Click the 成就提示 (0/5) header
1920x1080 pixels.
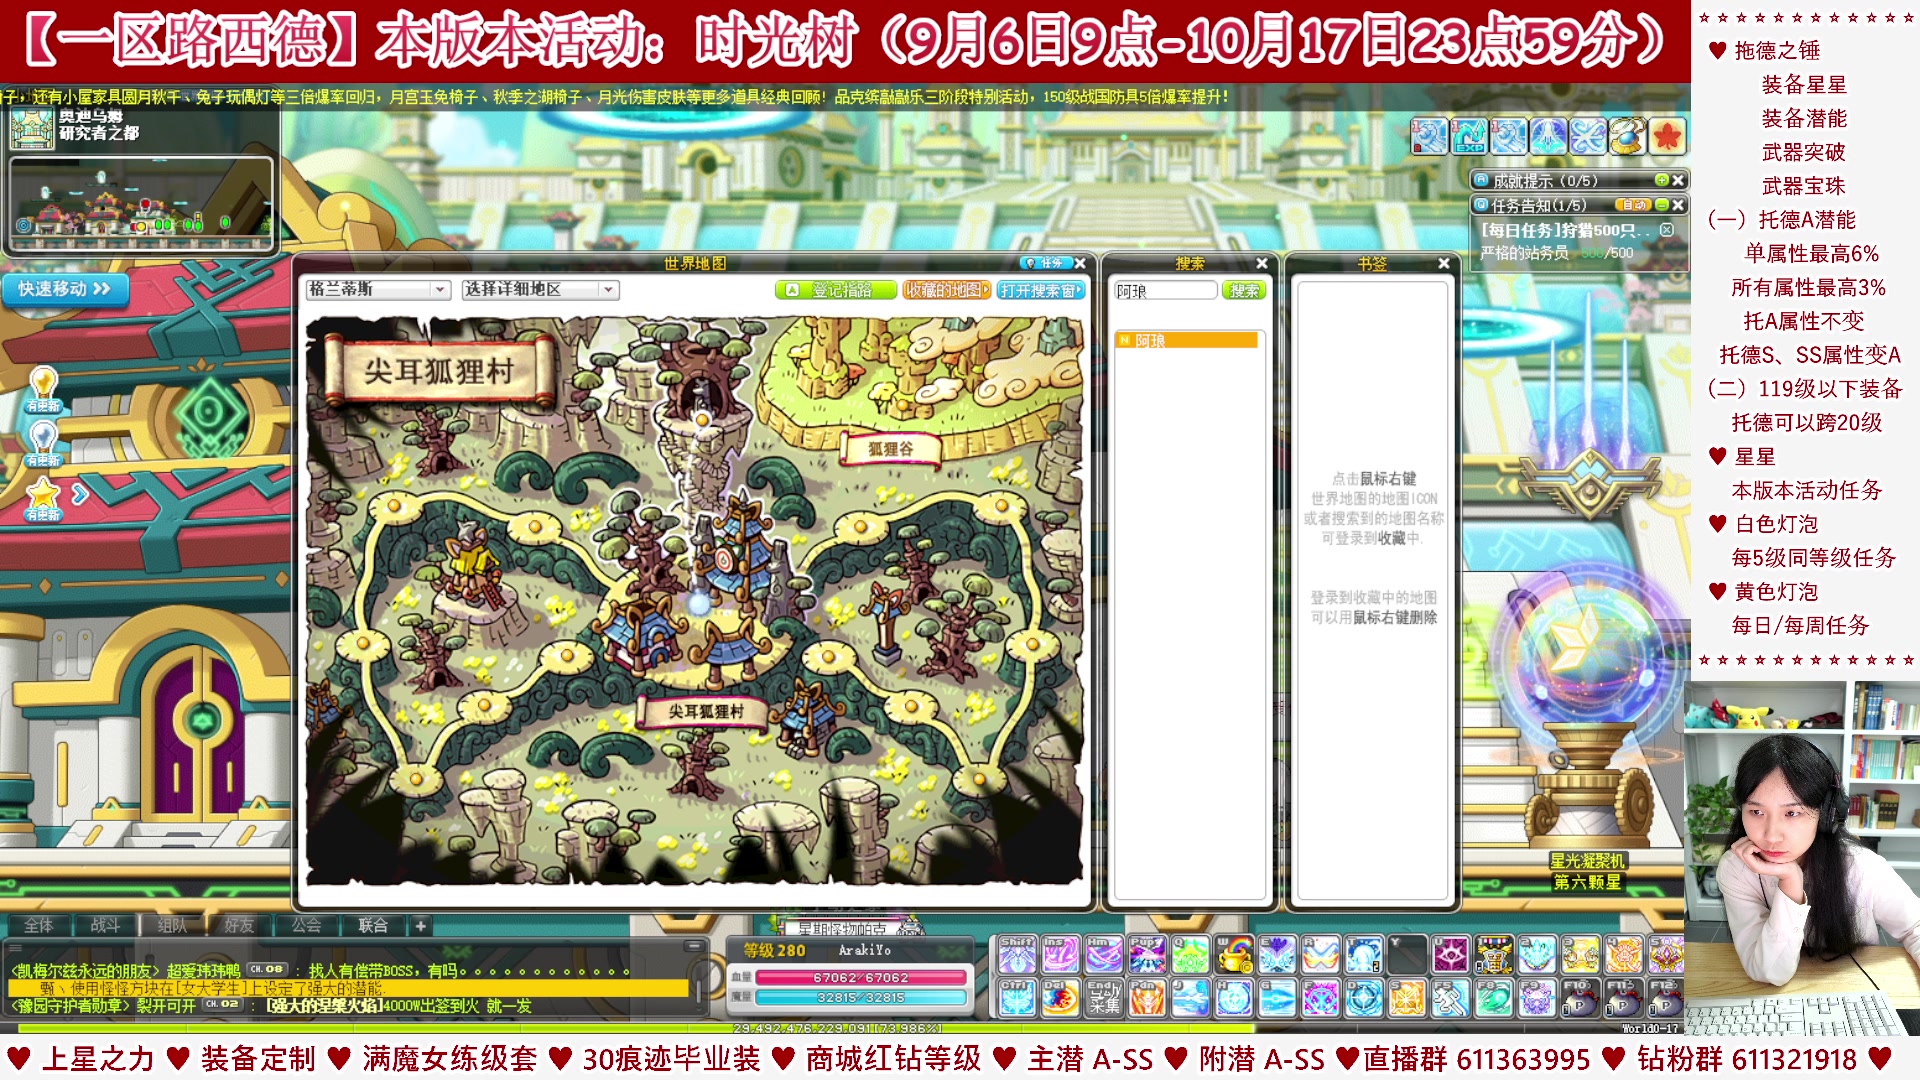pos(1545,180)
